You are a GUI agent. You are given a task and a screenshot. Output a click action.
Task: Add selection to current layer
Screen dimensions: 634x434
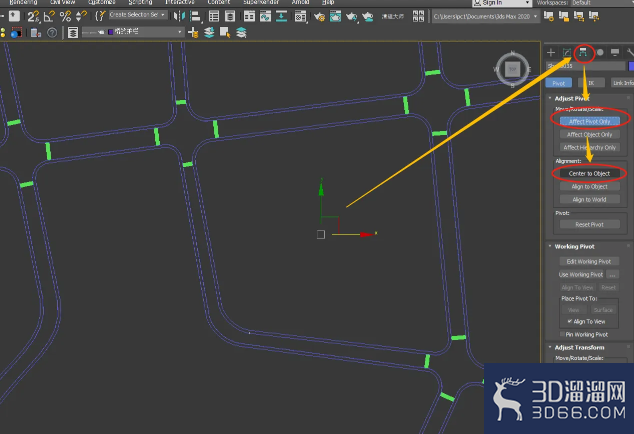[x=209, y=33]
